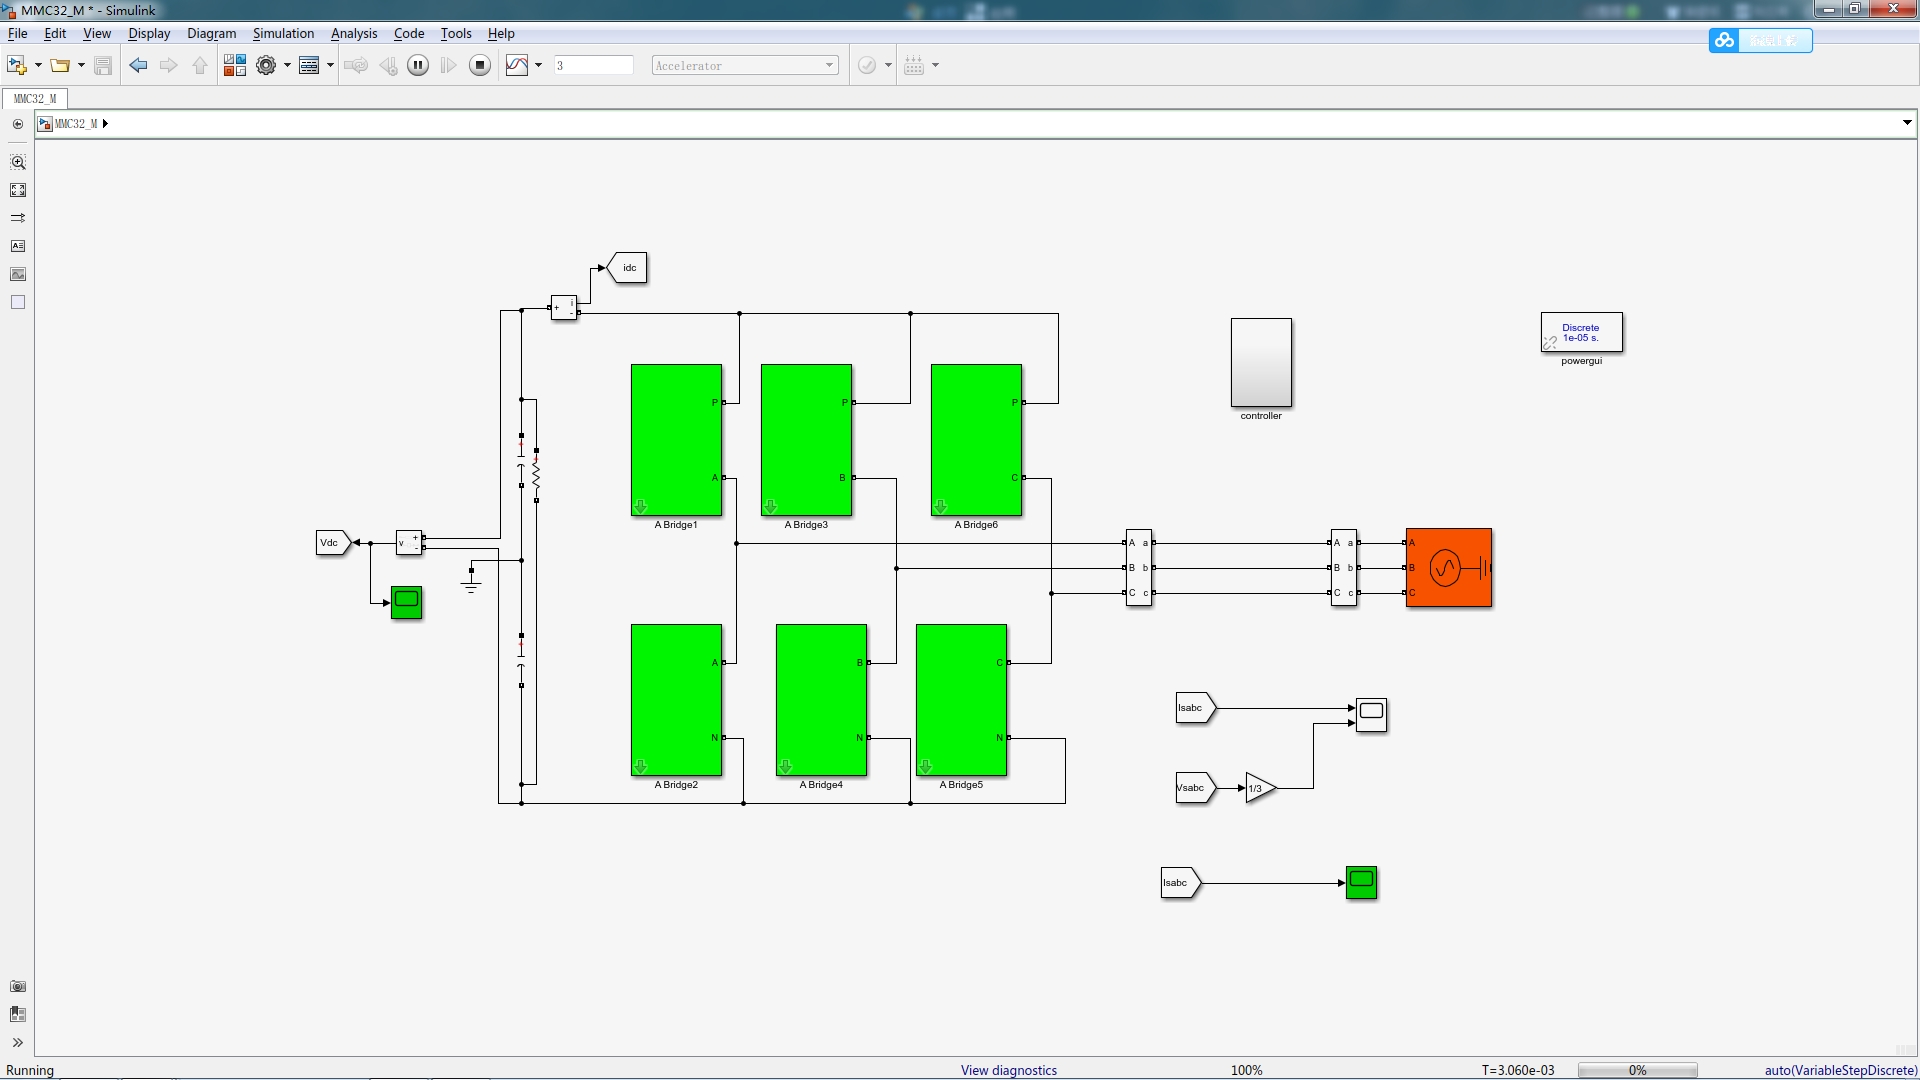
Task: Open the dropdown beside the Open folder icon
Action: pos(81,66)
